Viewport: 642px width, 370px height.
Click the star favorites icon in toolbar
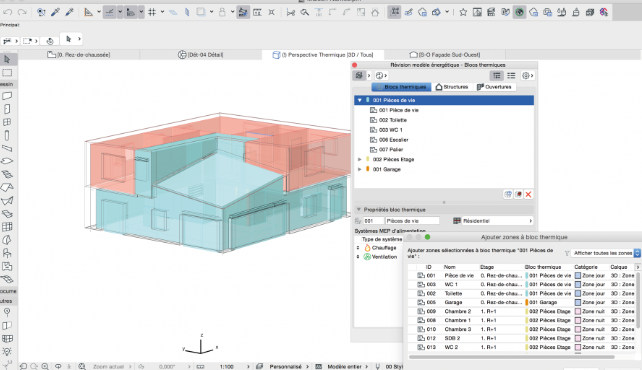463,12
